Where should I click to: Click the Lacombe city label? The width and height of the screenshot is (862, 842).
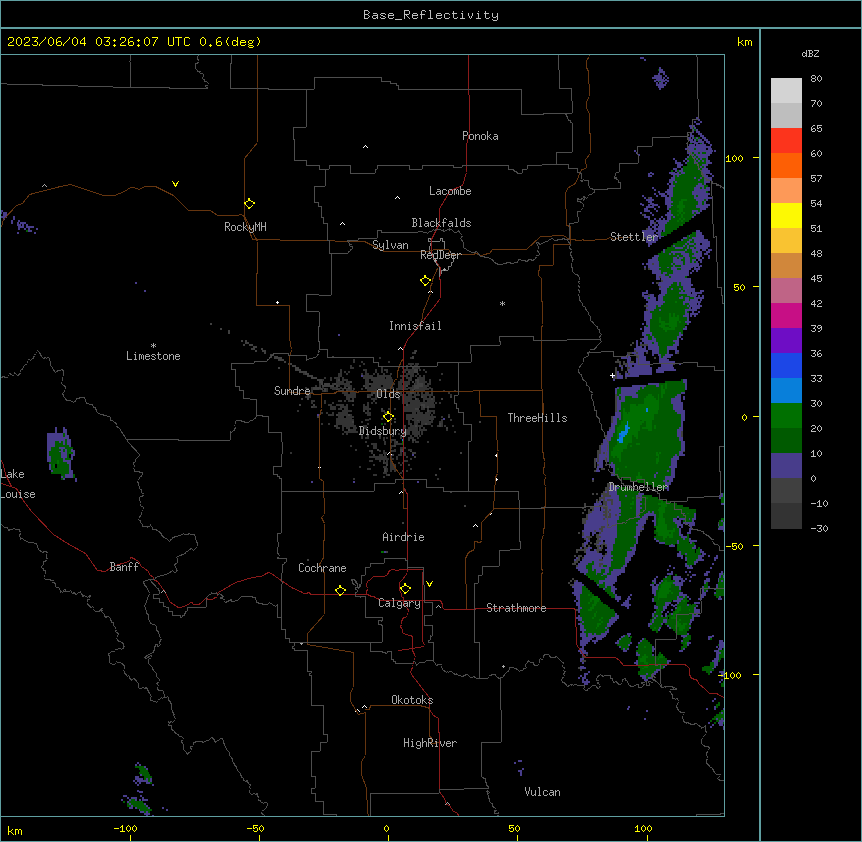[450, 191]
